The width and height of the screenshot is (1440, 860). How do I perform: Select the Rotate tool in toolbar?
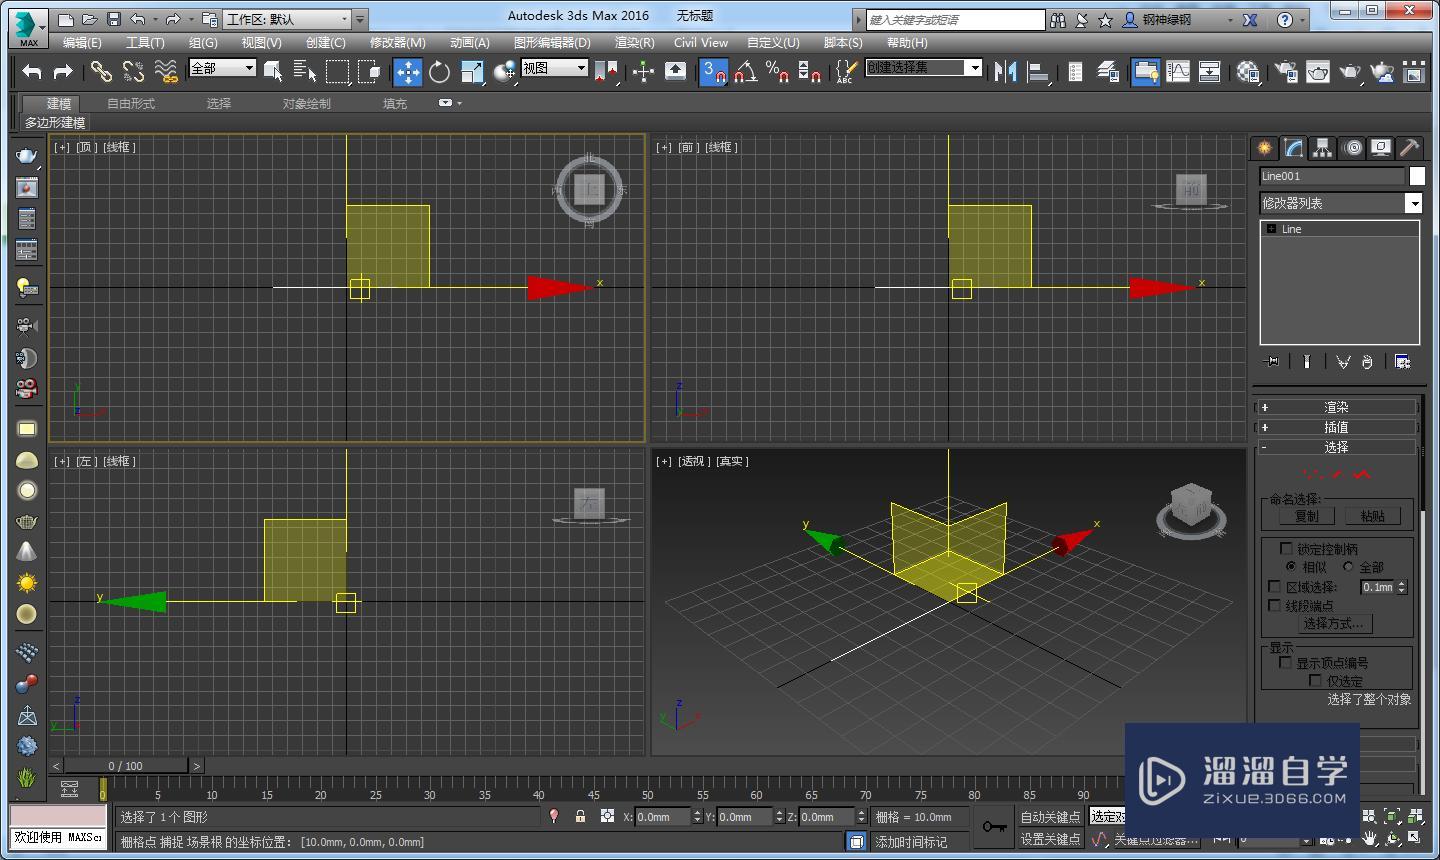tap(439, 71)
